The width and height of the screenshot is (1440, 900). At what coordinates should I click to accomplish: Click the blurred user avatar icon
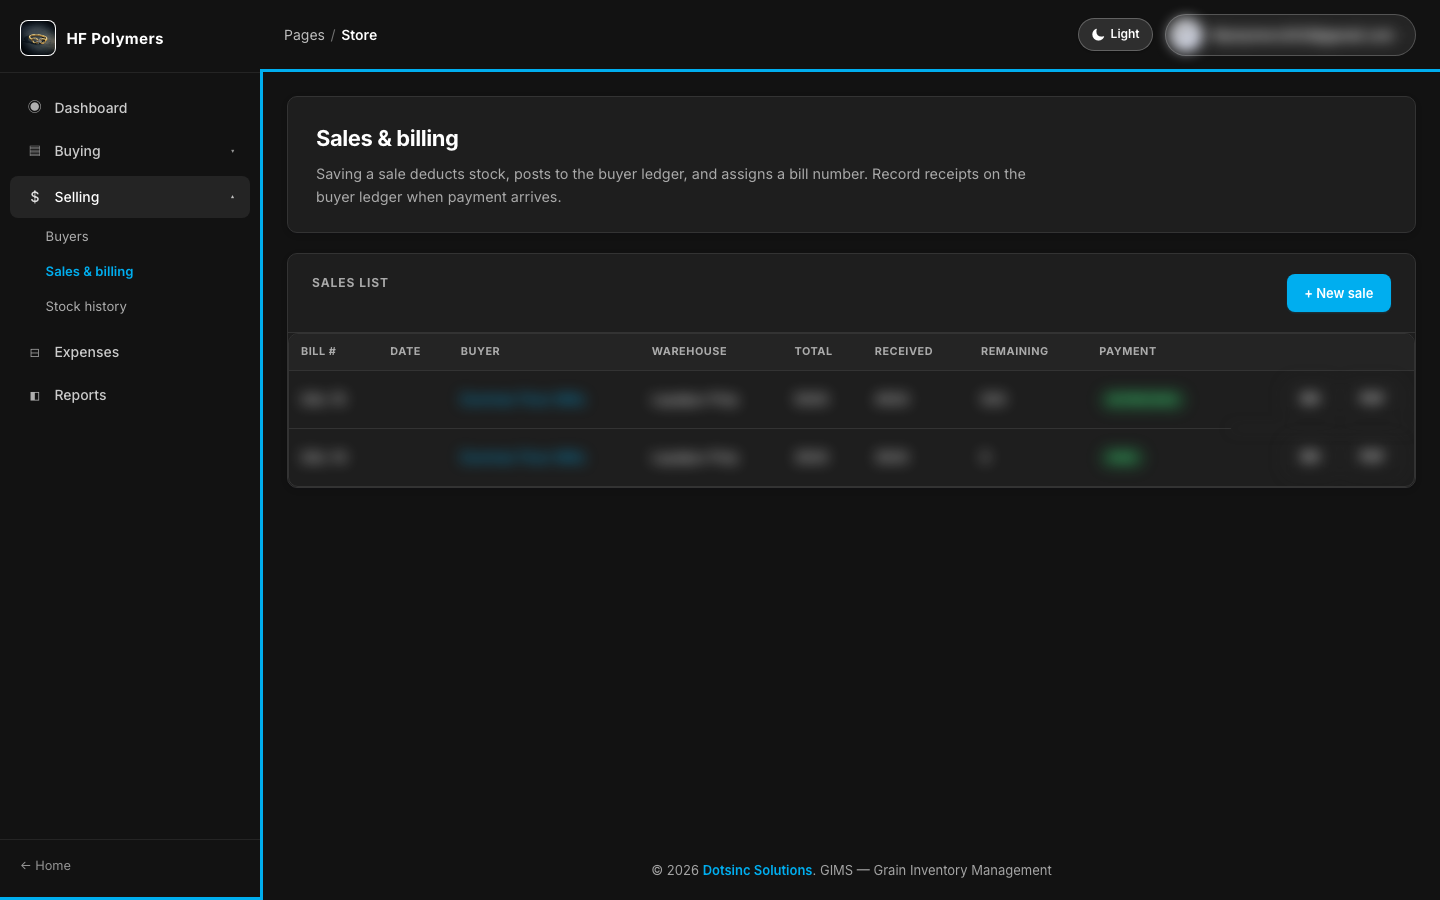pos(1187,35)
